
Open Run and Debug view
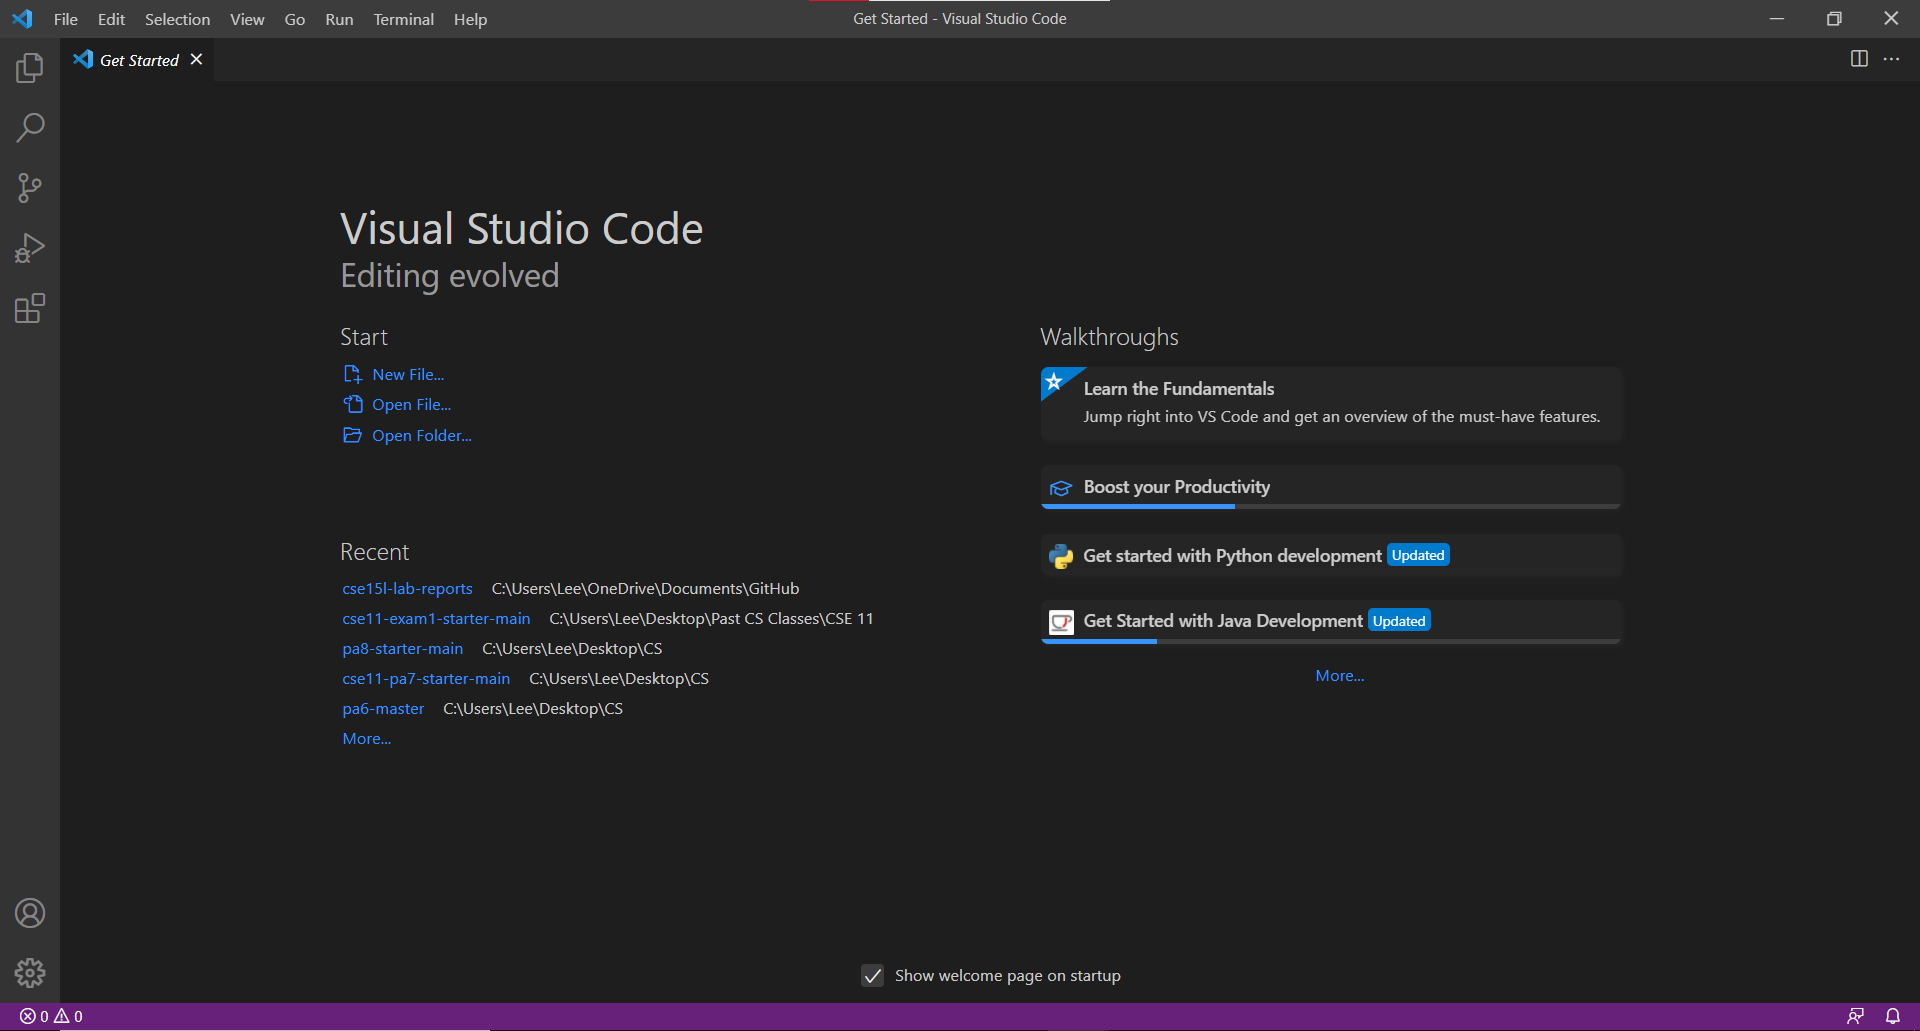coord(30,248)
